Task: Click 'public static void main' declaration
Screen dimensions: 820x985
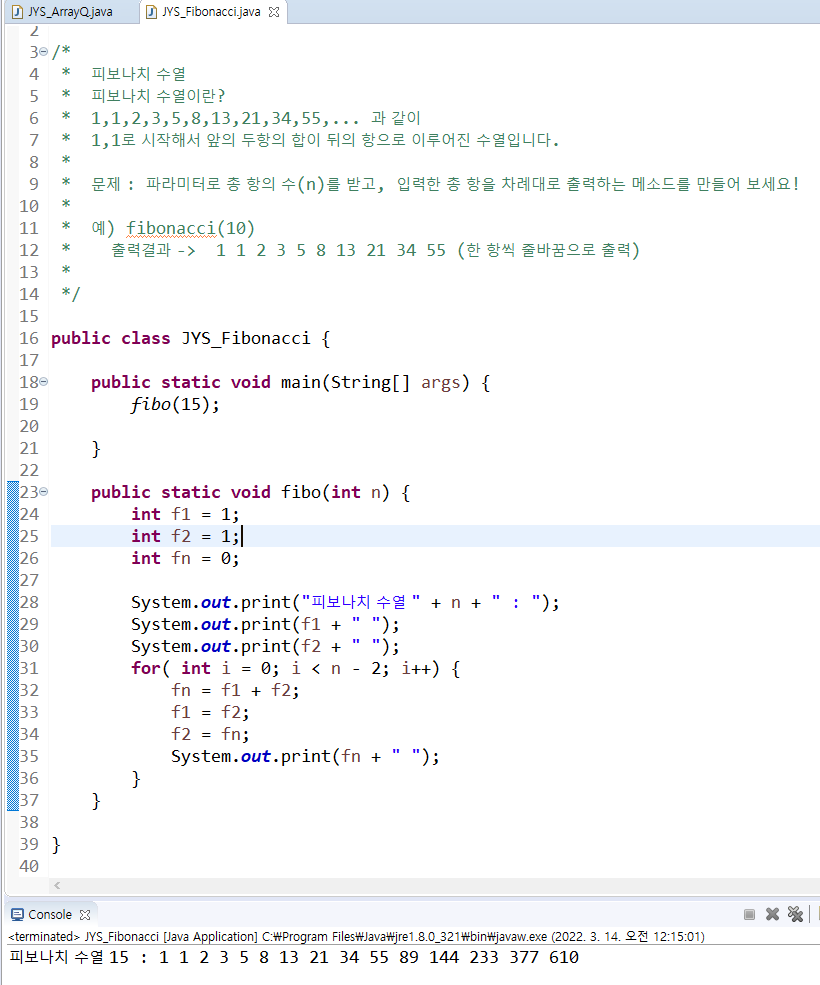Action: tap(290, 383)
